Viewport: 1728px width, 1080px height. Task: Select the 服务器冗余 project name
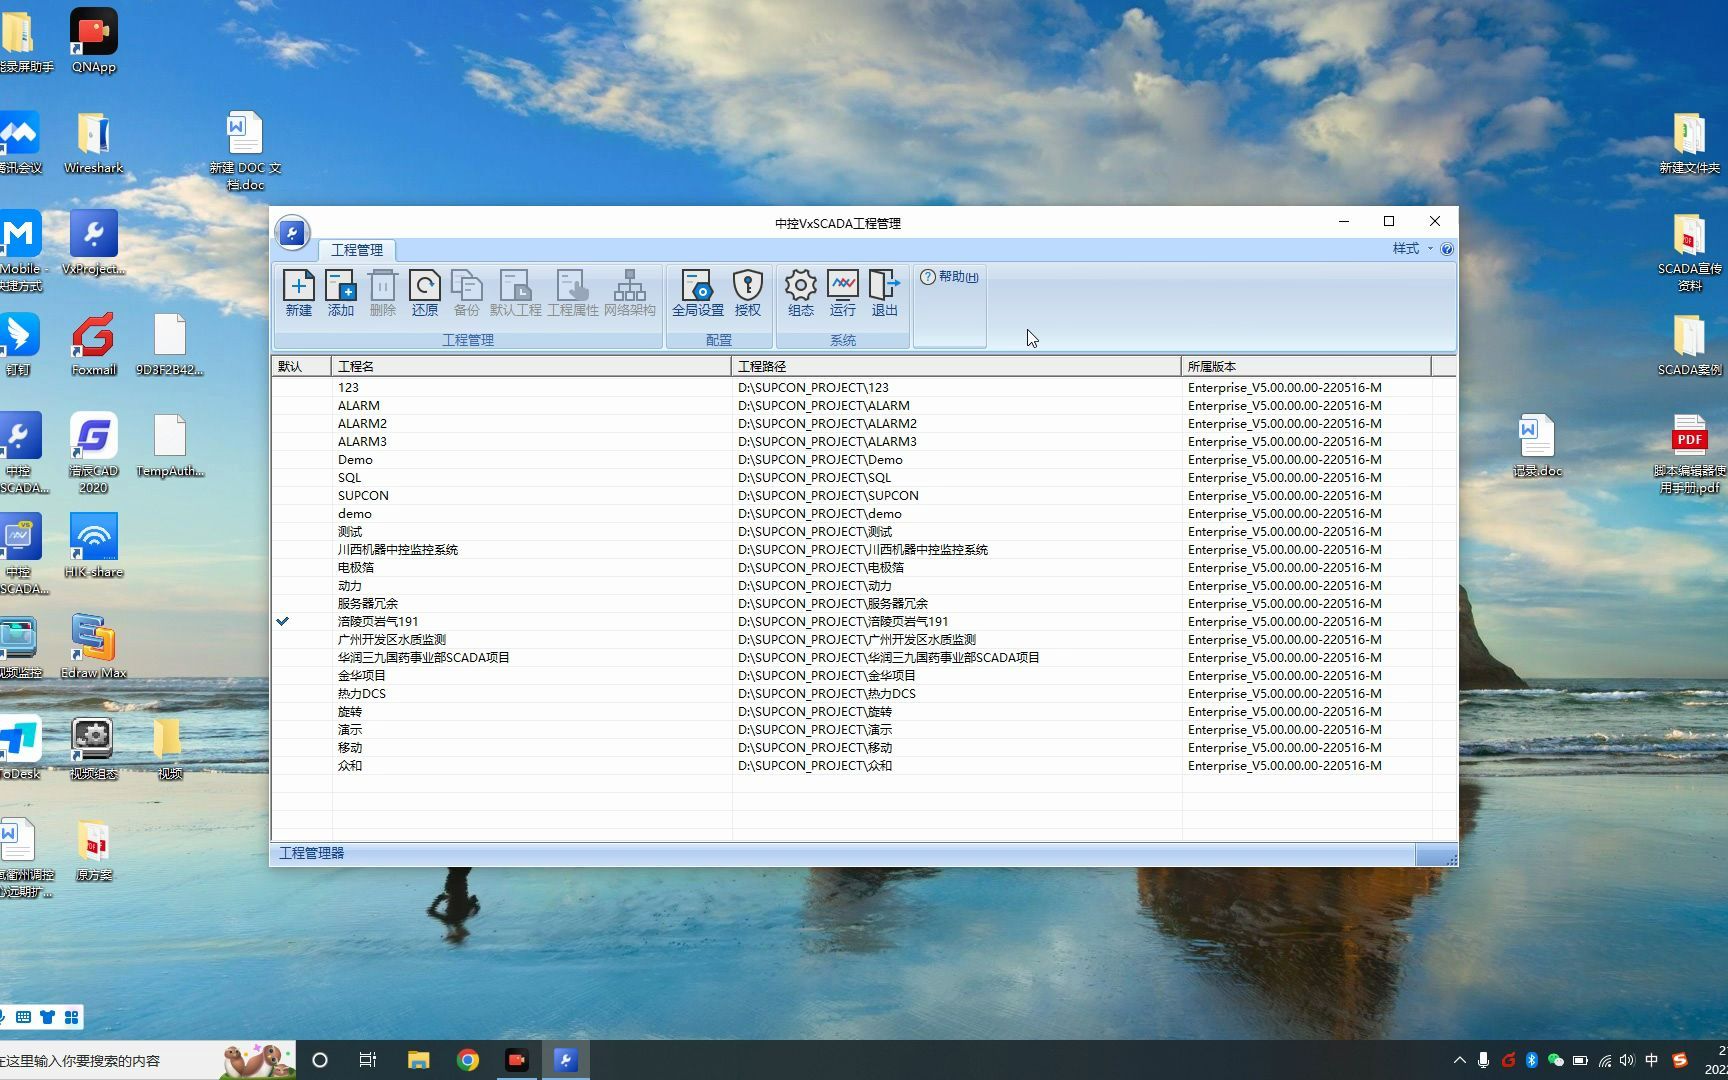(368, 603)
